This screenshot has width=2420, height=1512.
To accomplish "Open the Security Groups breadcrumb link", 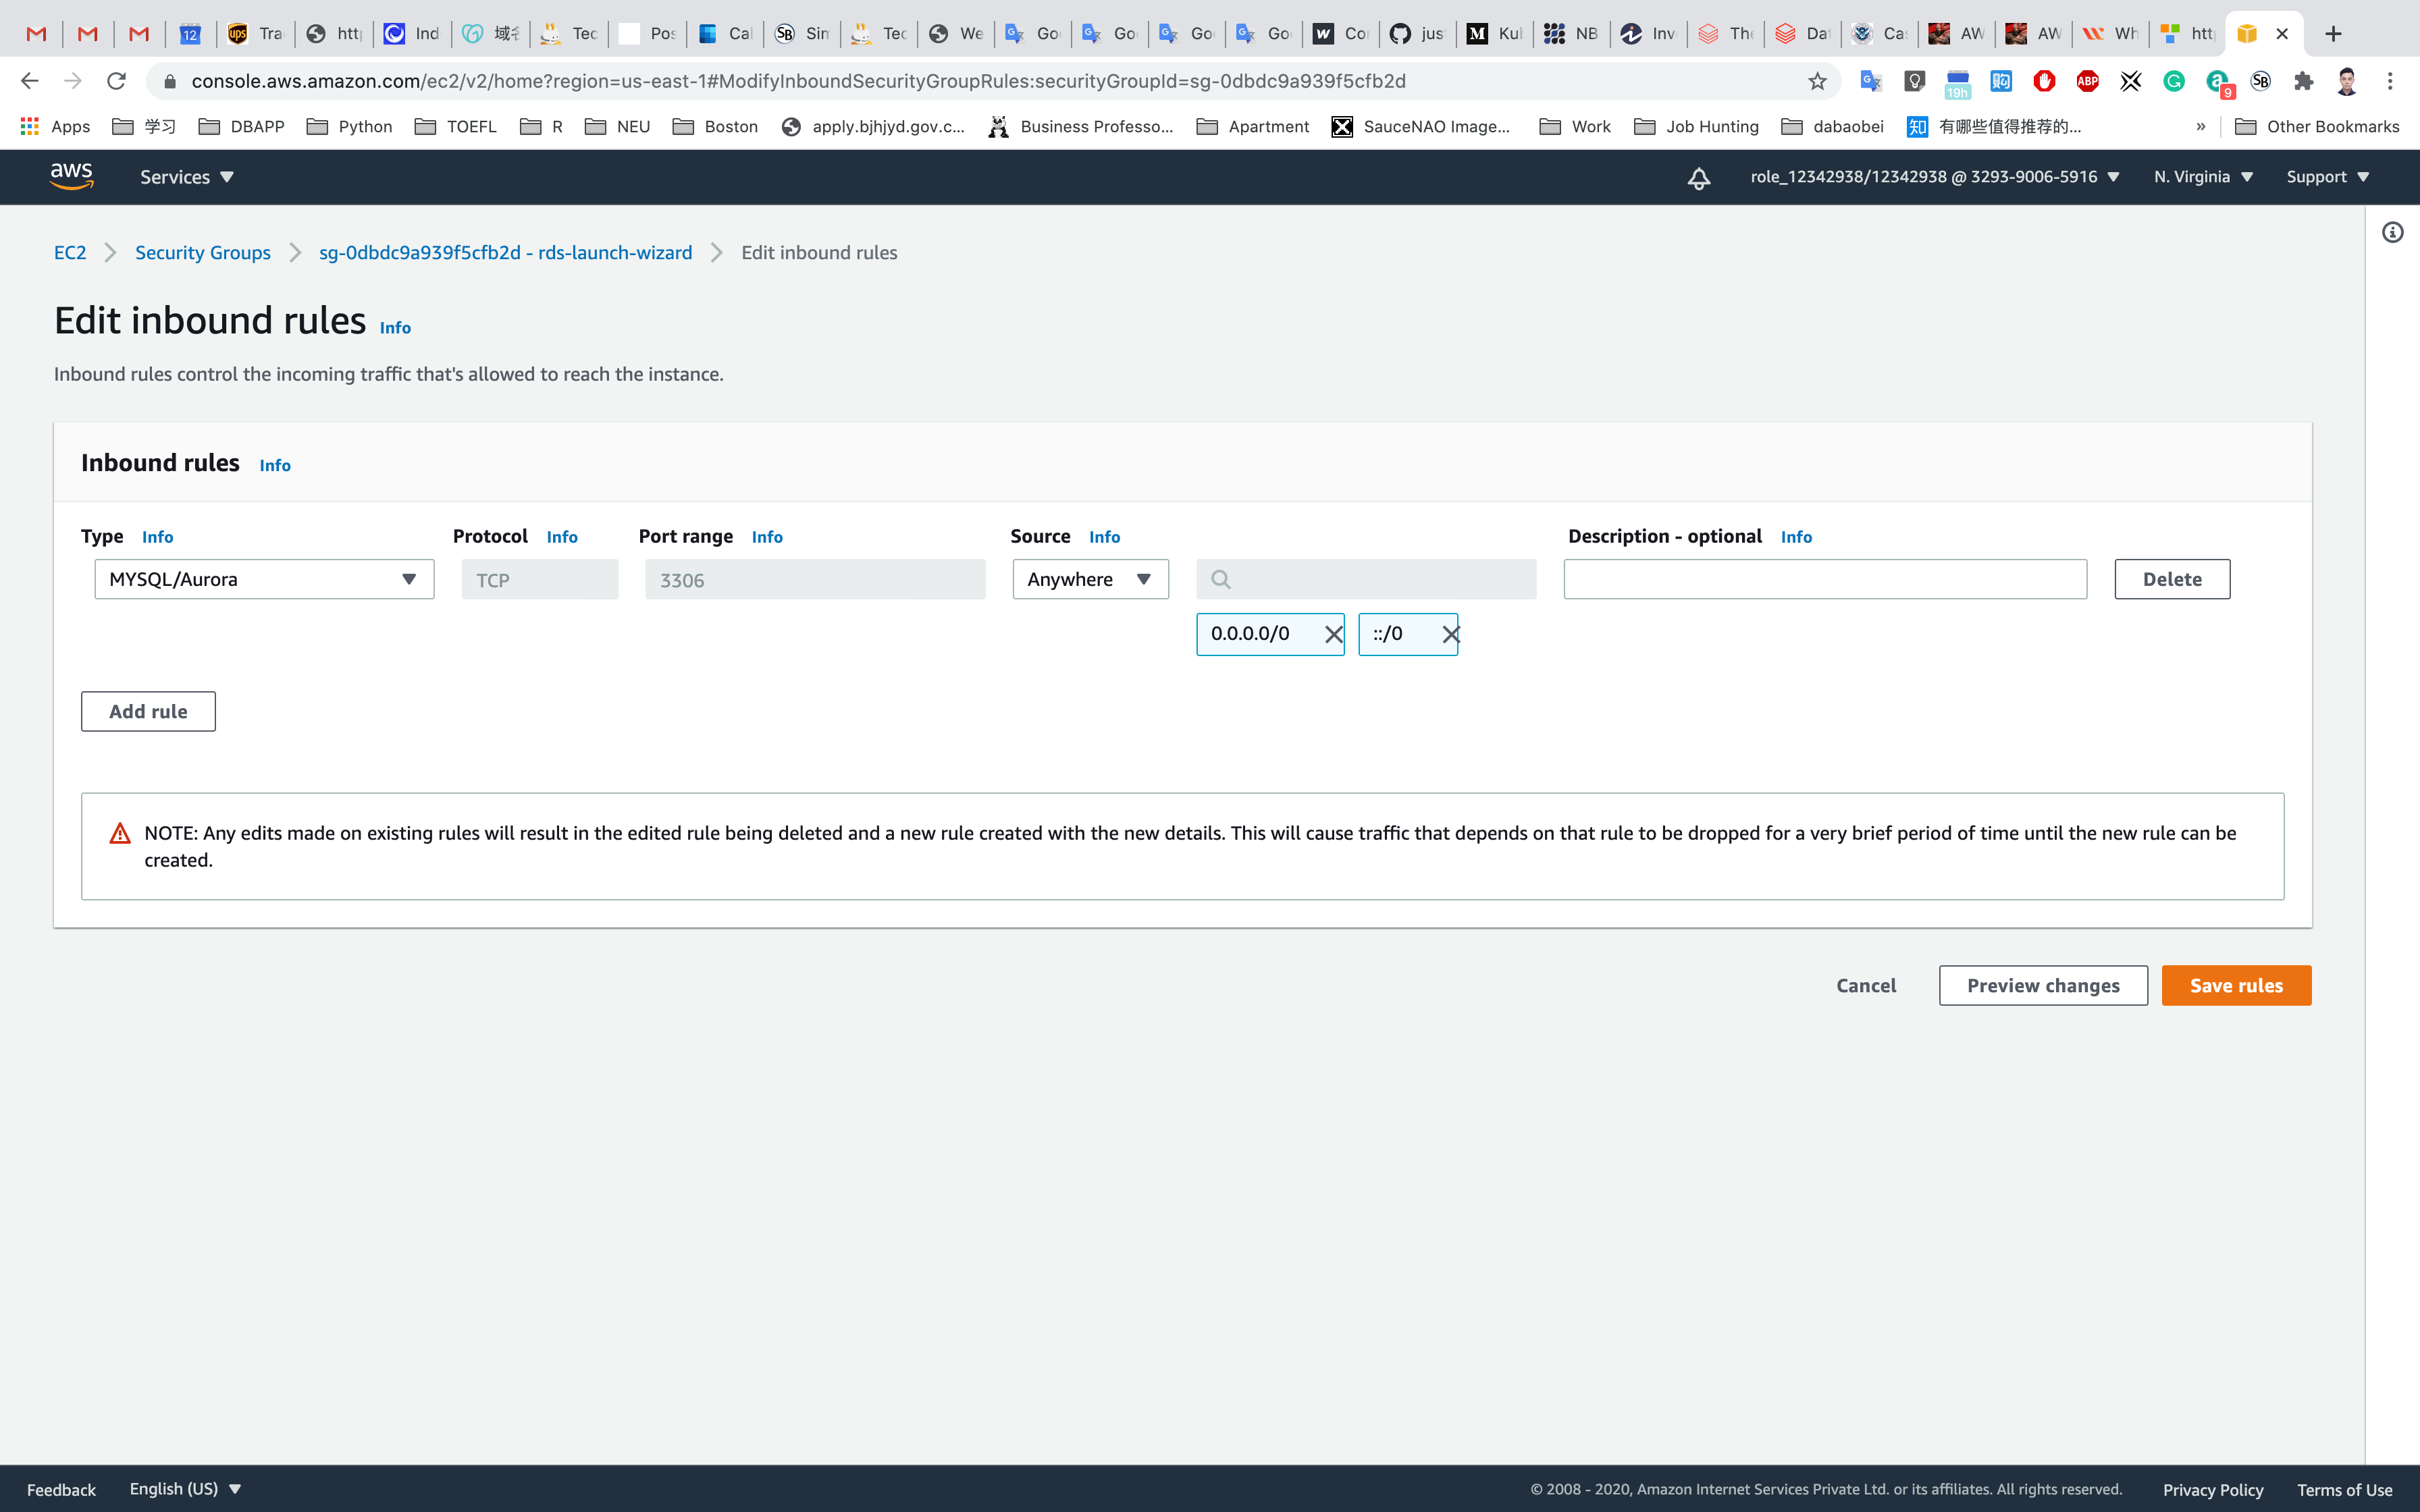I will [203, 253].
